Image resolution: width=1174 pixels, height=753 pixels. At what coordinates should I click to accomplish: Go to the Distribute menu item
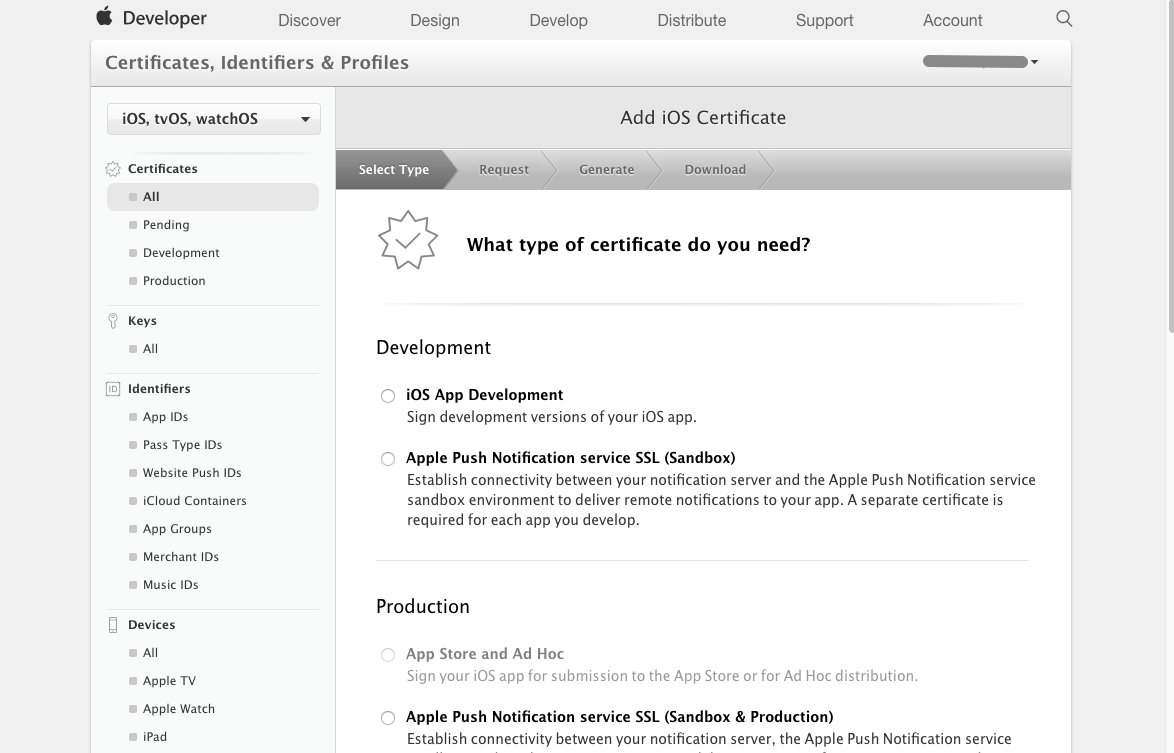pos(691,20)
